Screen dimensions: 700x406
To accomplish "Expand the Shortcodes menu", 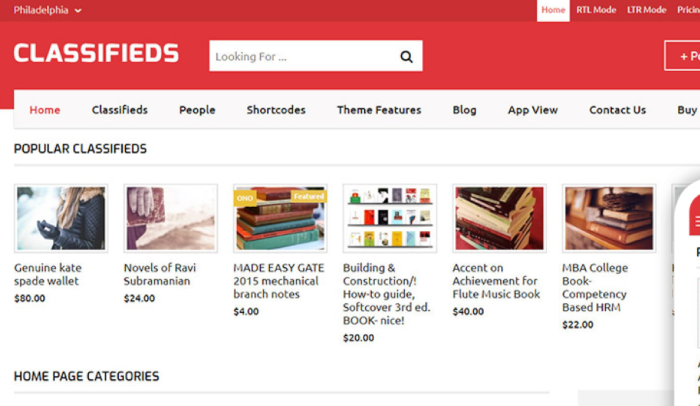I will (x=276, y=110).
